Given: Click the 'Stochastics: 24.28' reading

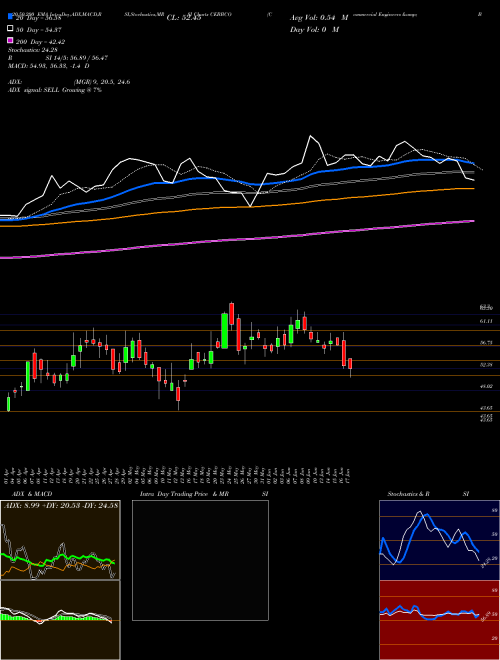Looking at the screenshot, I should [32, 50].
